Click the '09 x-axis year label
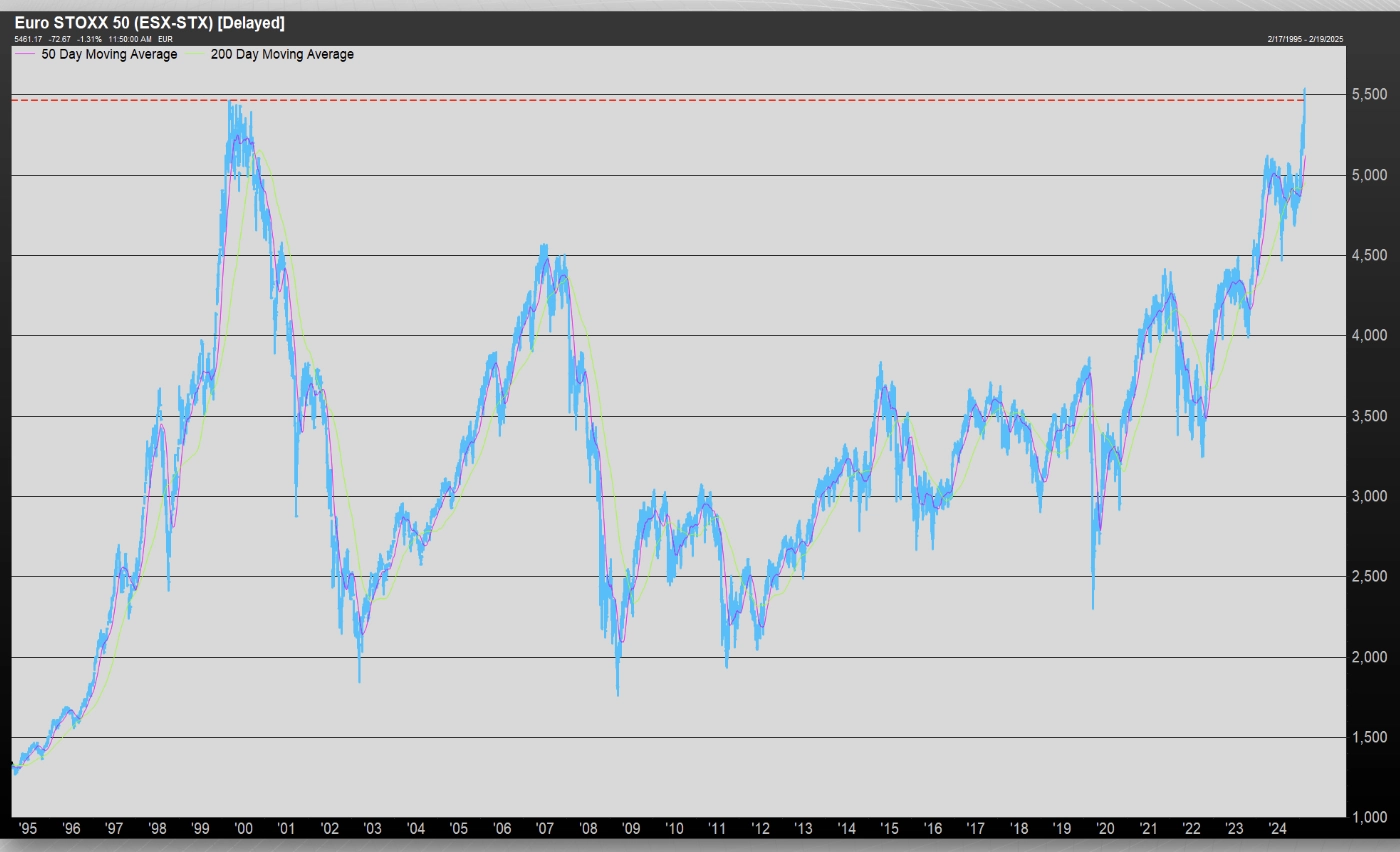1400x852 pixels. click(631, 828)
